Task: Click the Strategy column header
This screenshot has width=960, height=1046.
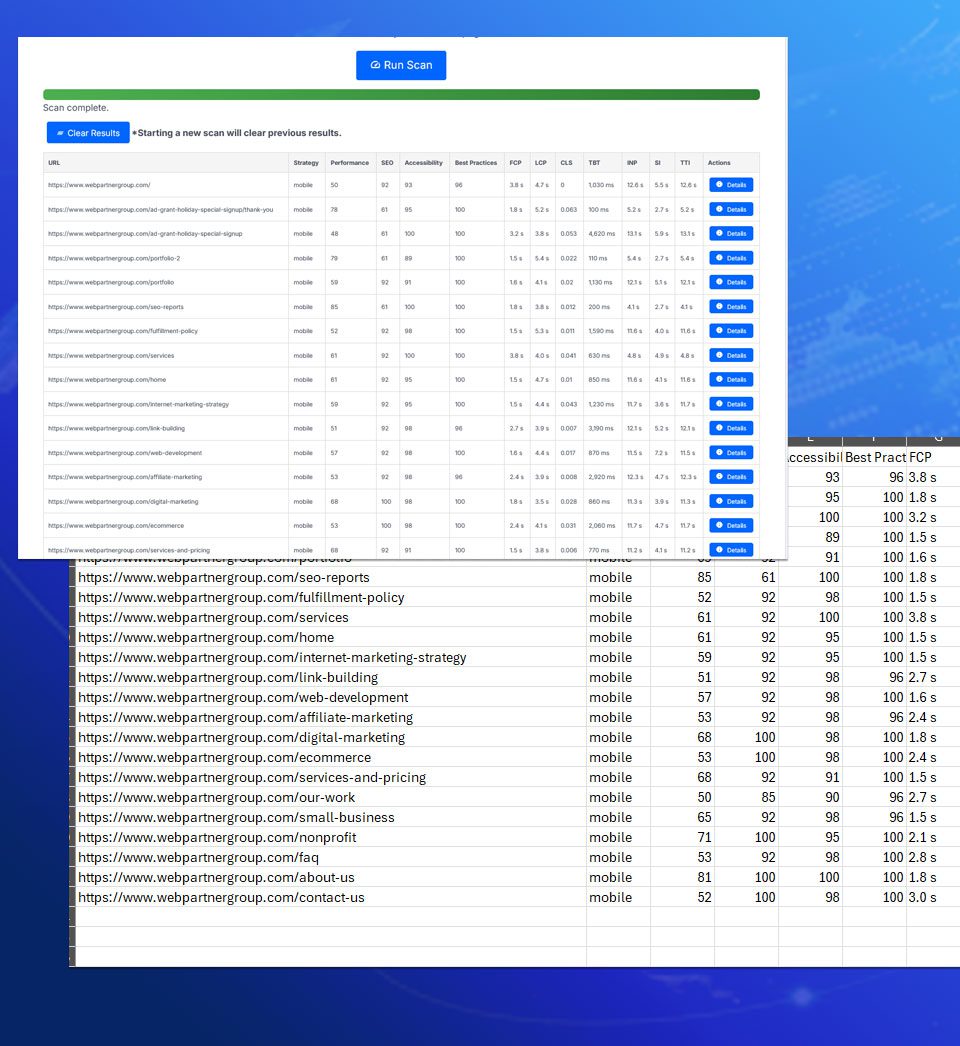Action: (x=306, y=163)
